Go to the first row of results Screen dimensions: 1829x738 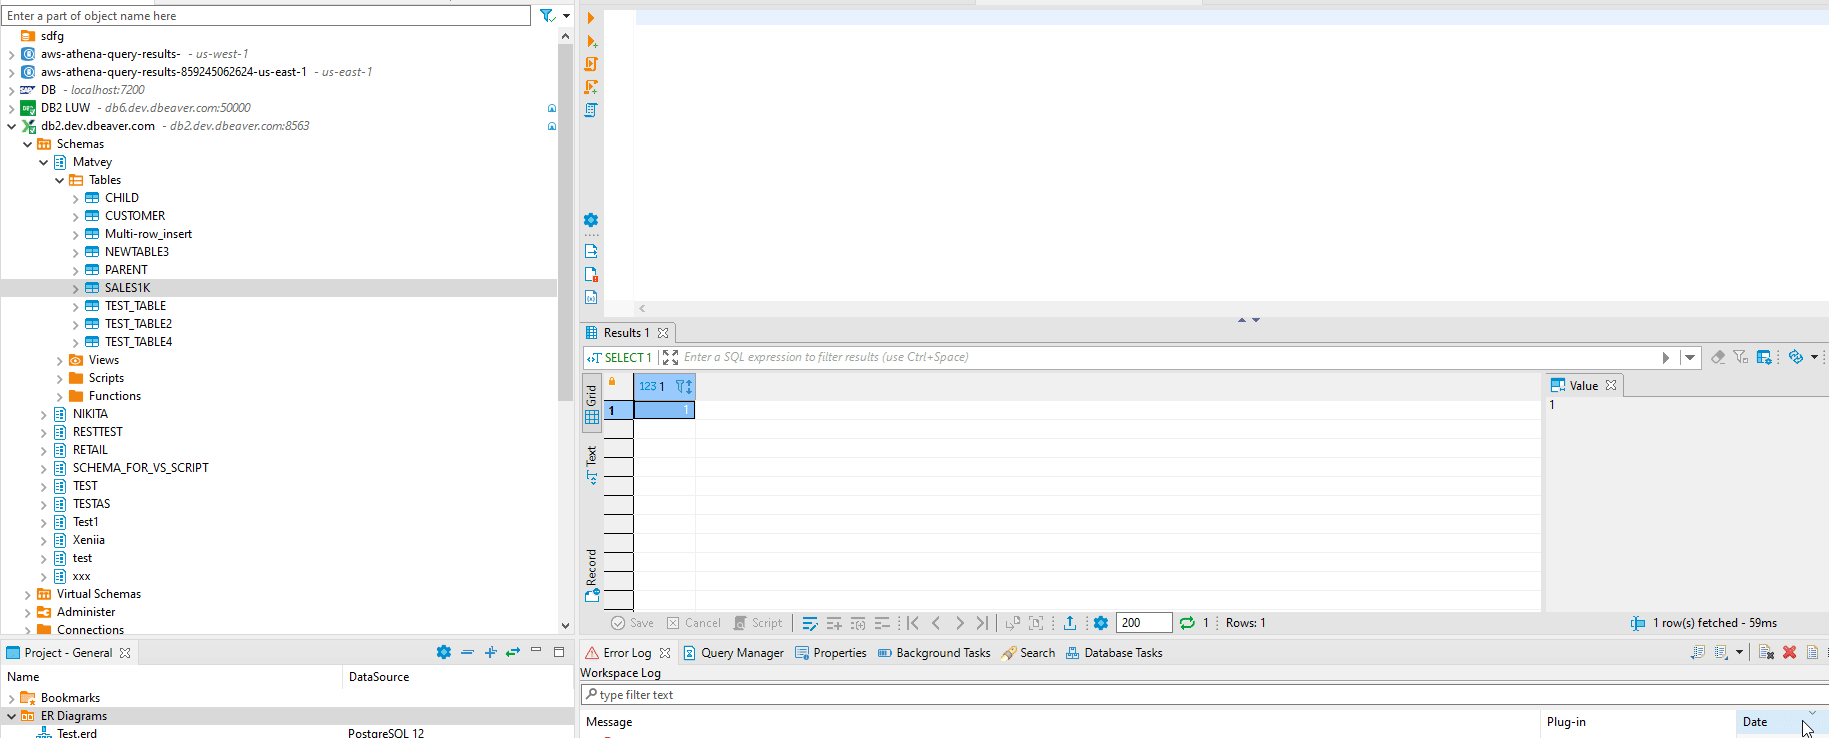tap(913, 623)
